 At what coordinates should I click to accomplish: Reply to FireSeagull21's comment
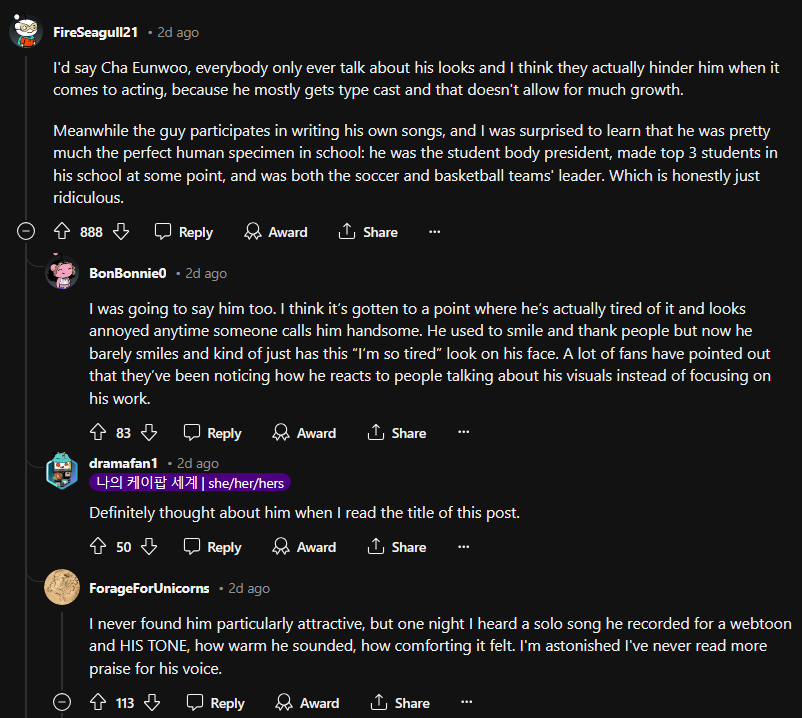coord(184,232)
